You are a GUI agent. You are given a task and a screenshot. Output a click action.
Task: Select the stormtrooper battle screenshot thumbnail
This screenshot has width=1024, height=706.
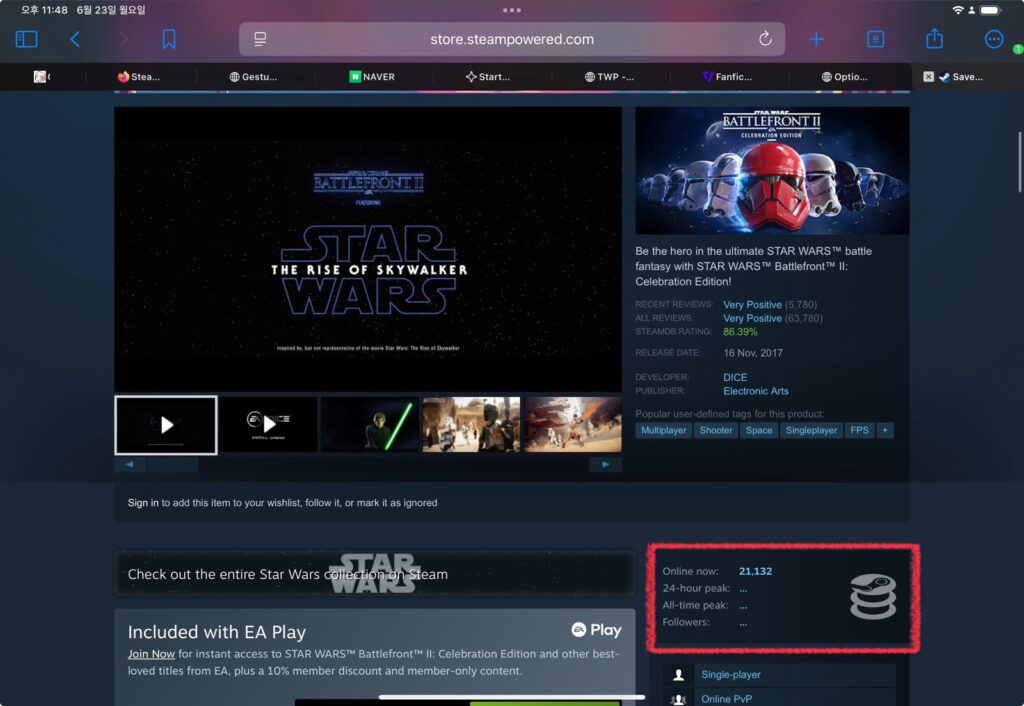click(x=573, y=425)
